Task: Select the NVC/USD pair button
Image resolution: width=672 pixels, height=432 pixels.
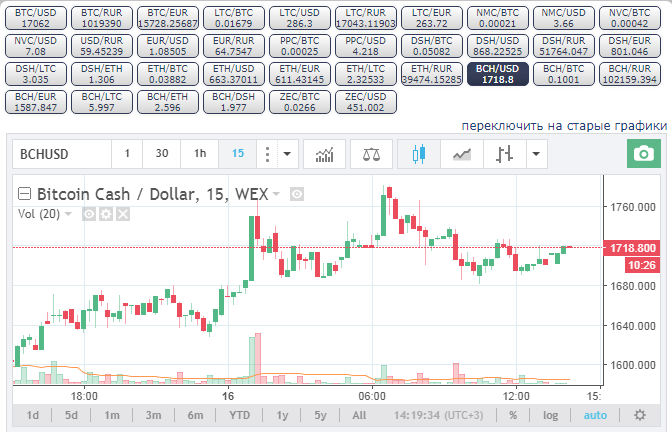Action: tap(36, 46)
